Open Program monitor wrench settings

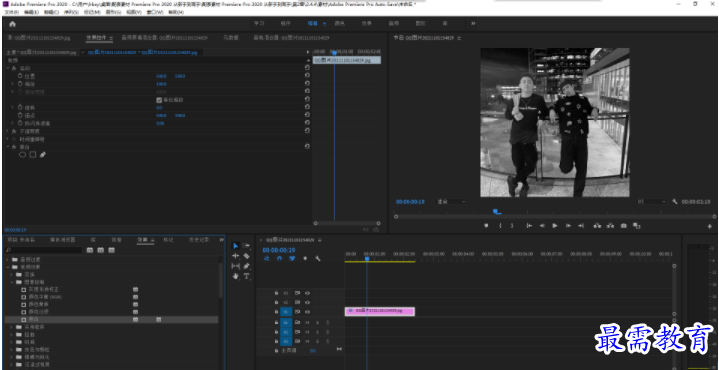[675, 201]
